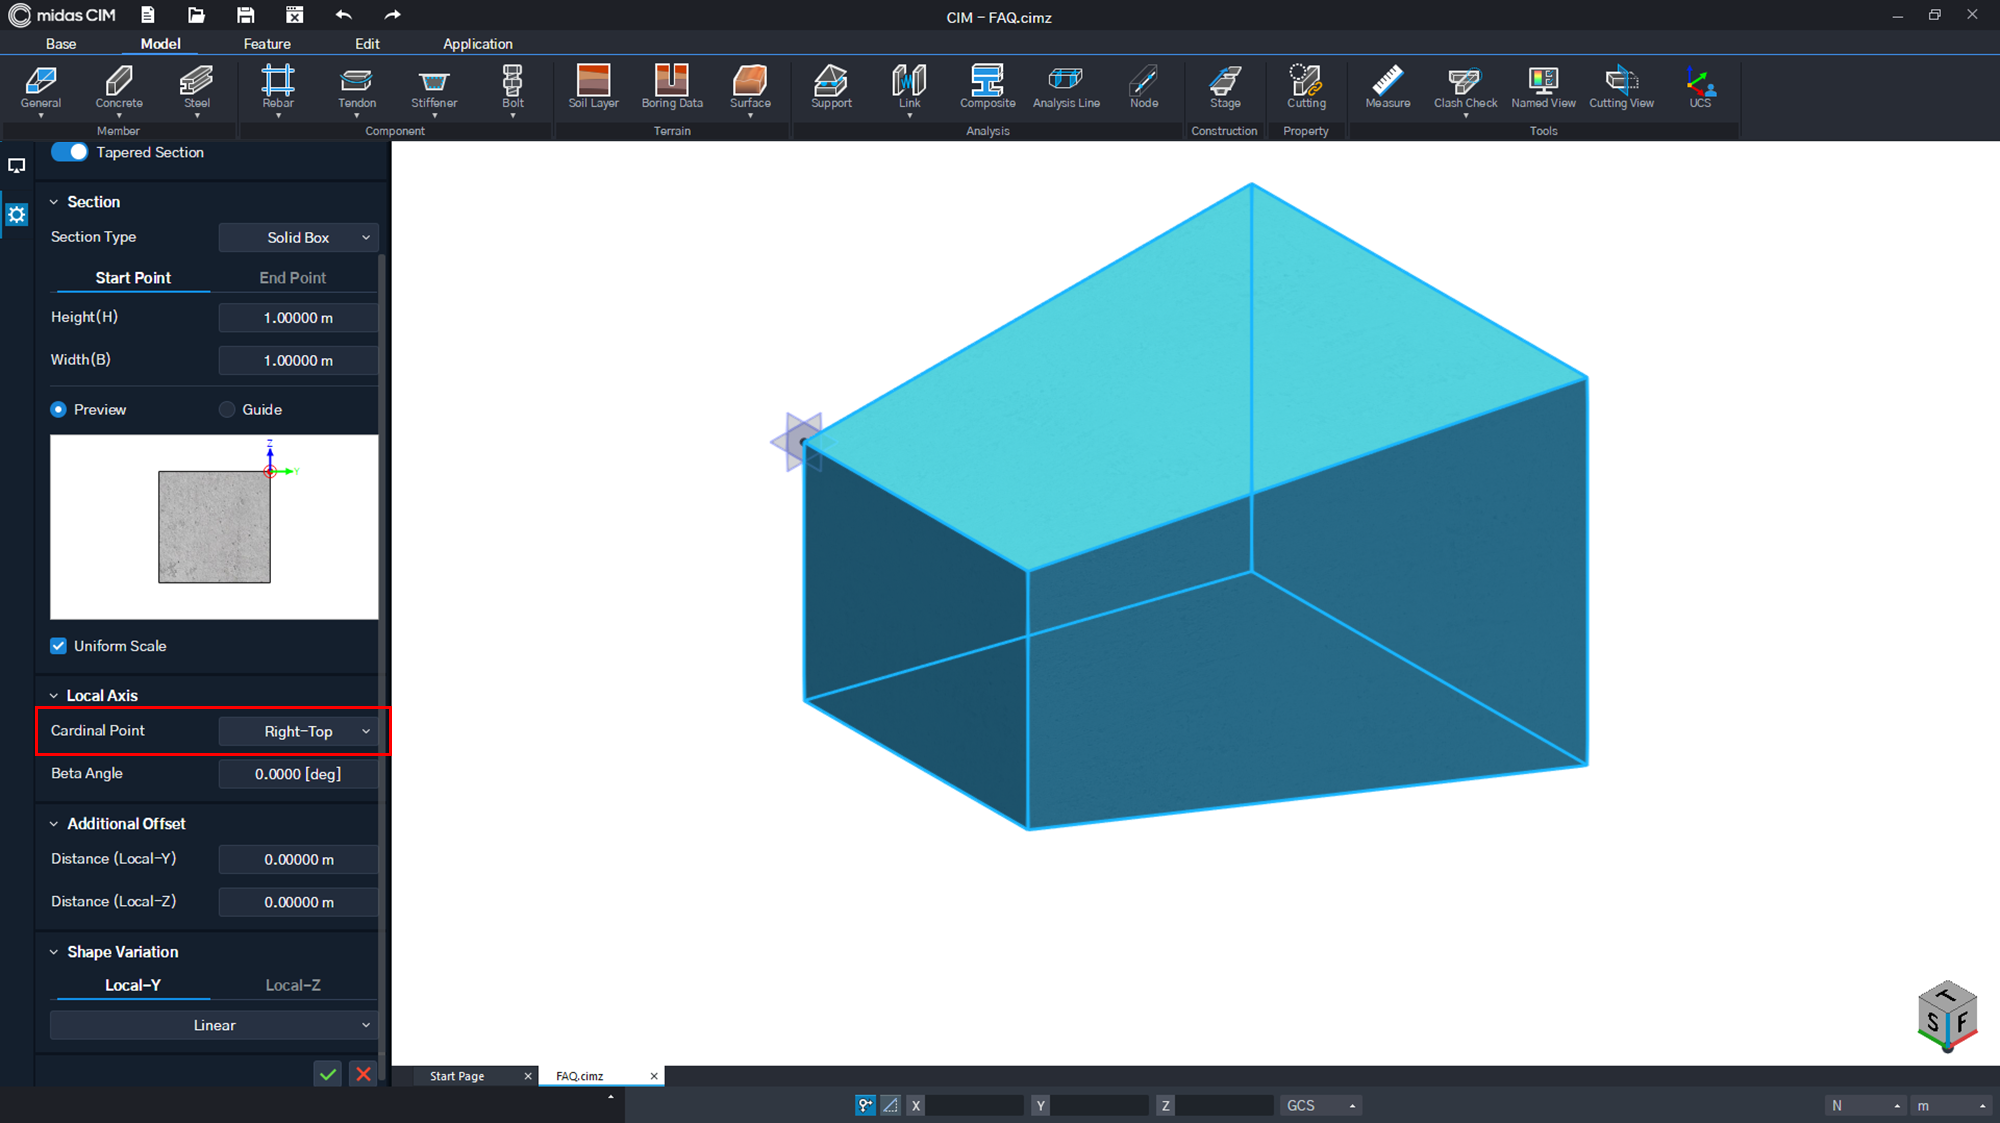The width and height of the screenshot is (2000, 1123).
Task: Open the properties gear sidebar icon
Action: click(x=17, y=214)
